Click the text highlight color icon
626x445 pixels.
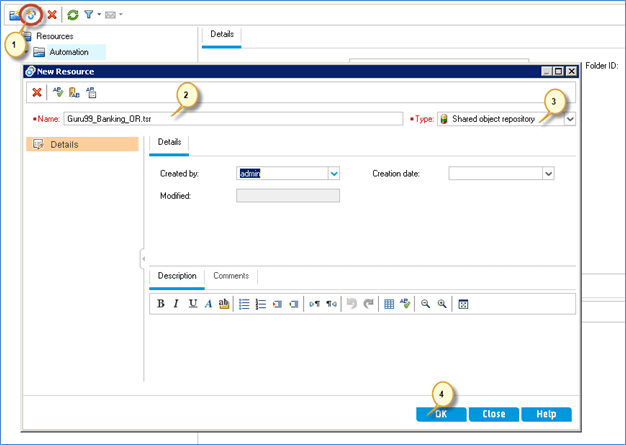[x=224, y=304]
